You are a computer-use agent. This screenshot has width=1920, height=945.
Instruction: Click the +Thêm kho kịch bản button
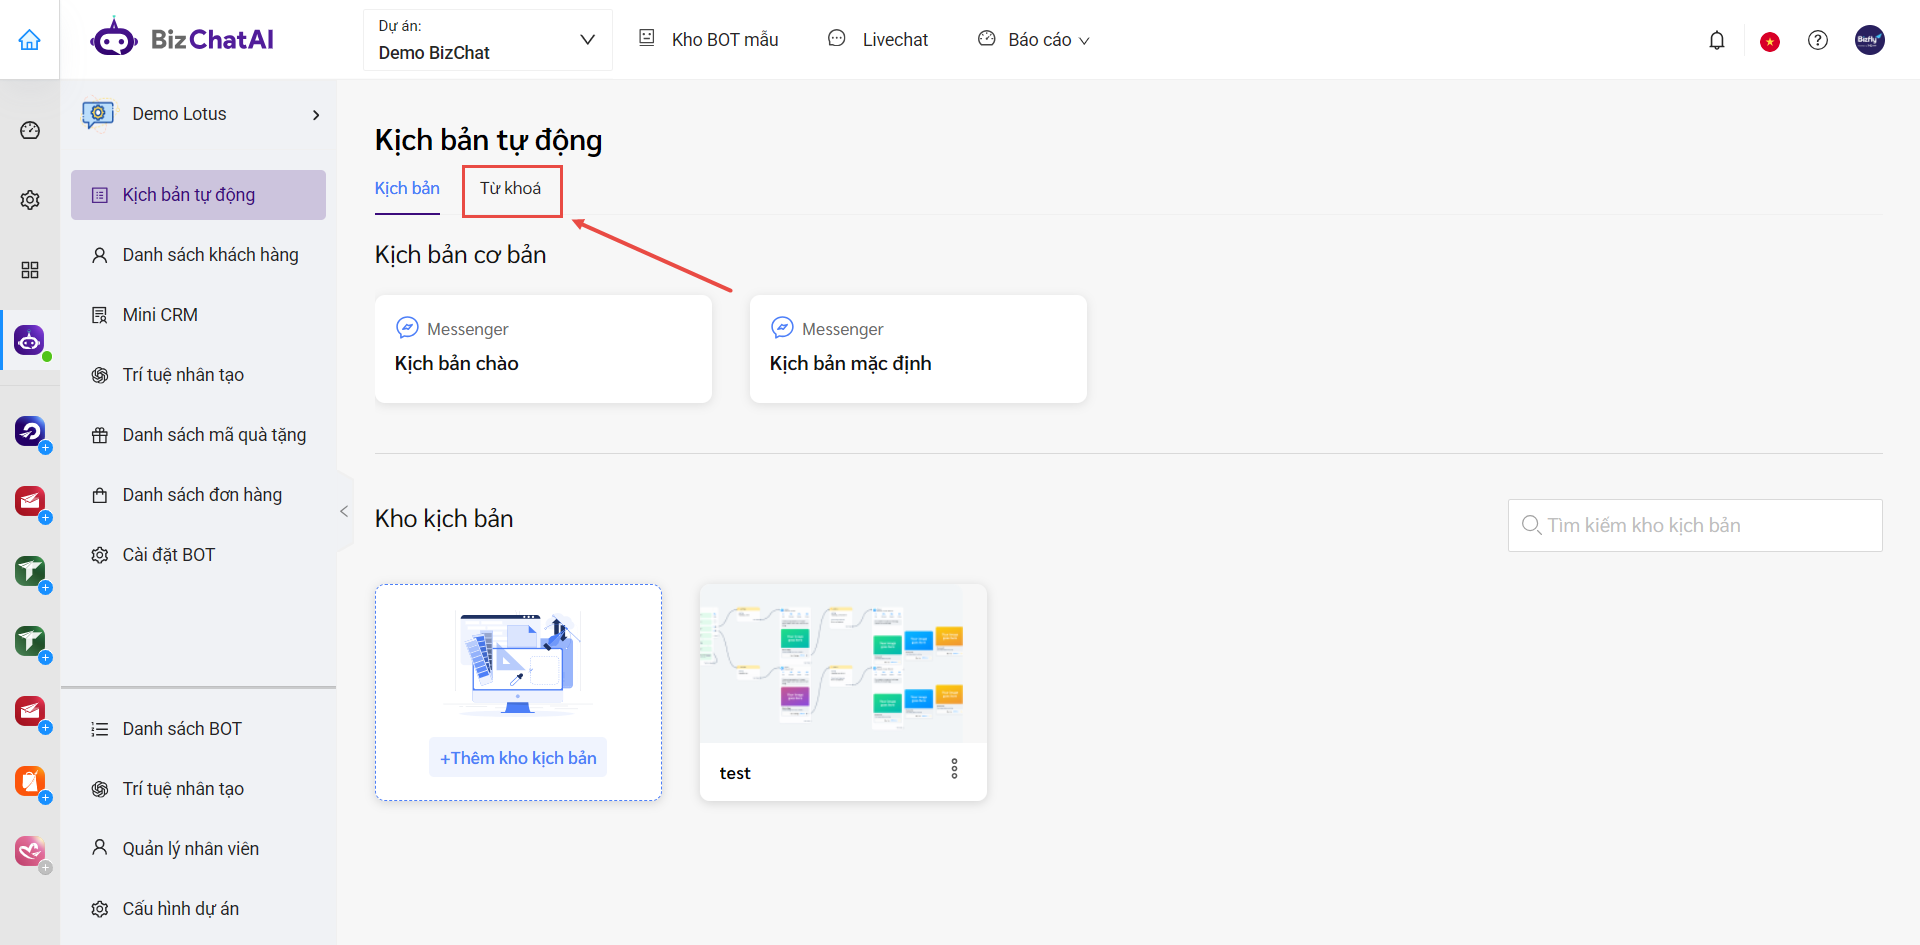pos(518,758)
